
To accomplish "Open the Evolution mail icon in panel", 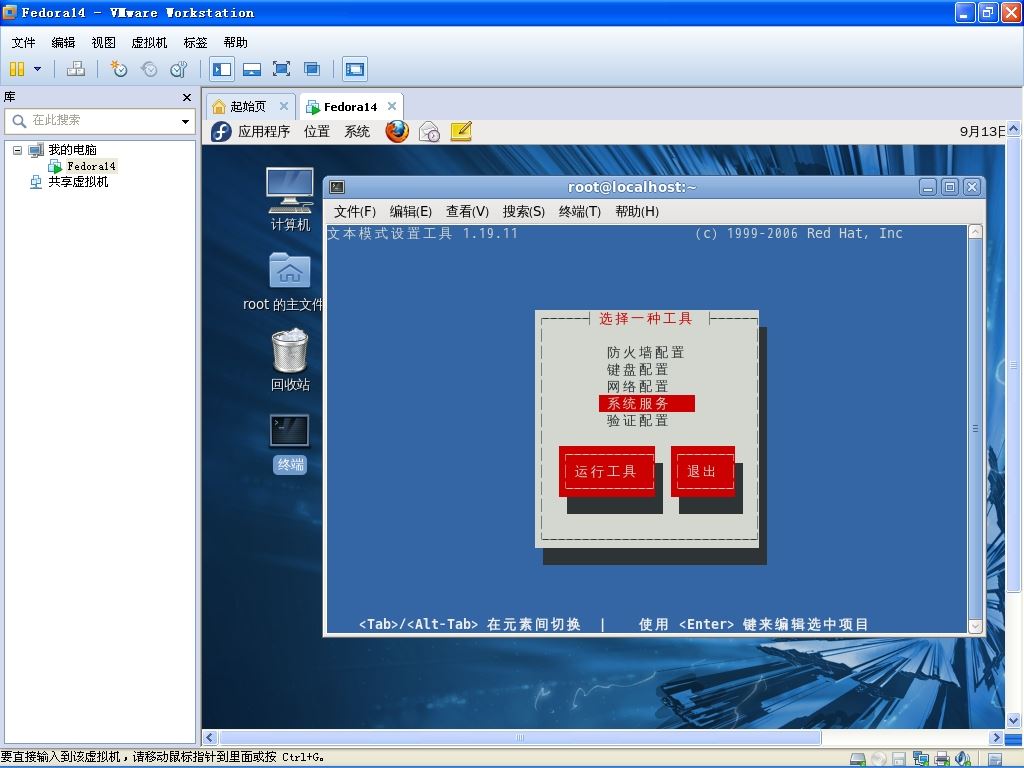I will 429,132.
